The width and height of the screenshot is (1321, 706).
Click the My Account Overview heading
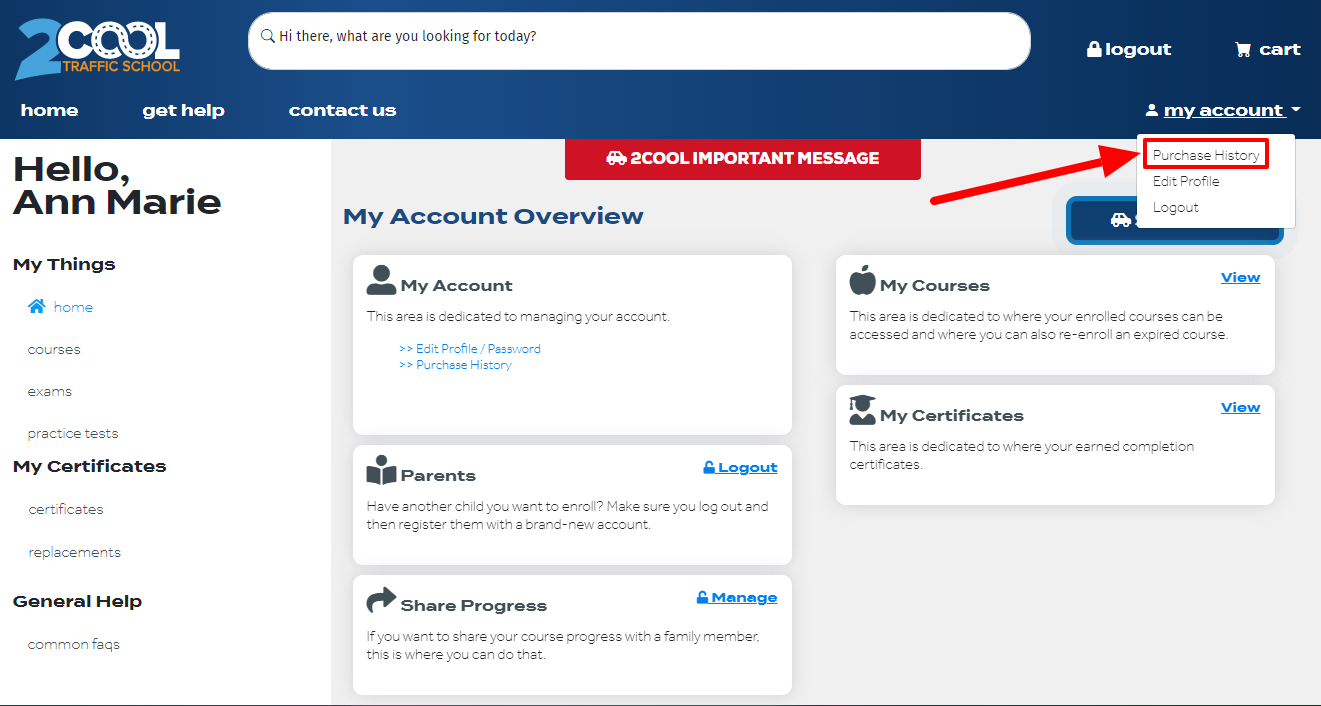(493, 216)
